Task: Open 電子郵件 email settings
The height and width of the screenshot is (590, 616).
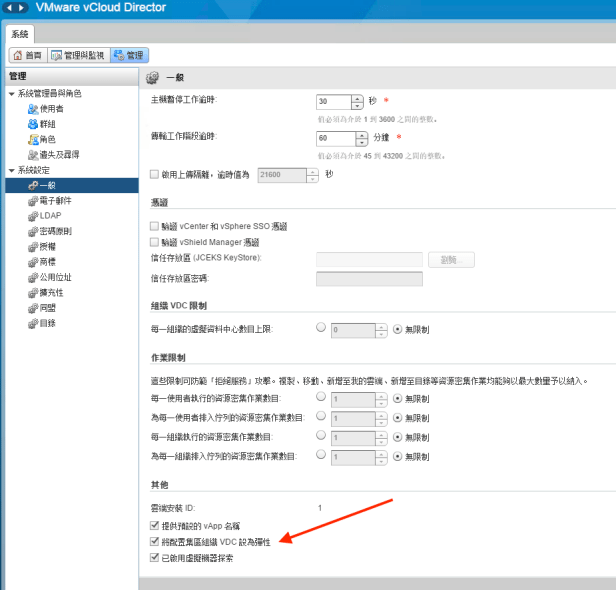Action: (55, 200)
